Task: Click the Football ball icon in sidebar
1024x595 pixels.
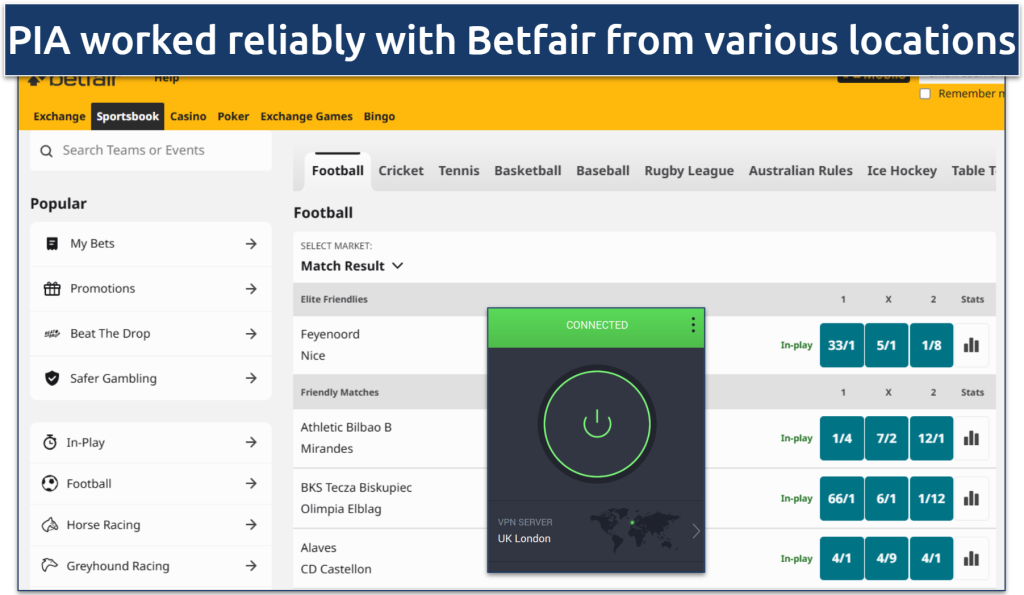Action: point(50,483)
